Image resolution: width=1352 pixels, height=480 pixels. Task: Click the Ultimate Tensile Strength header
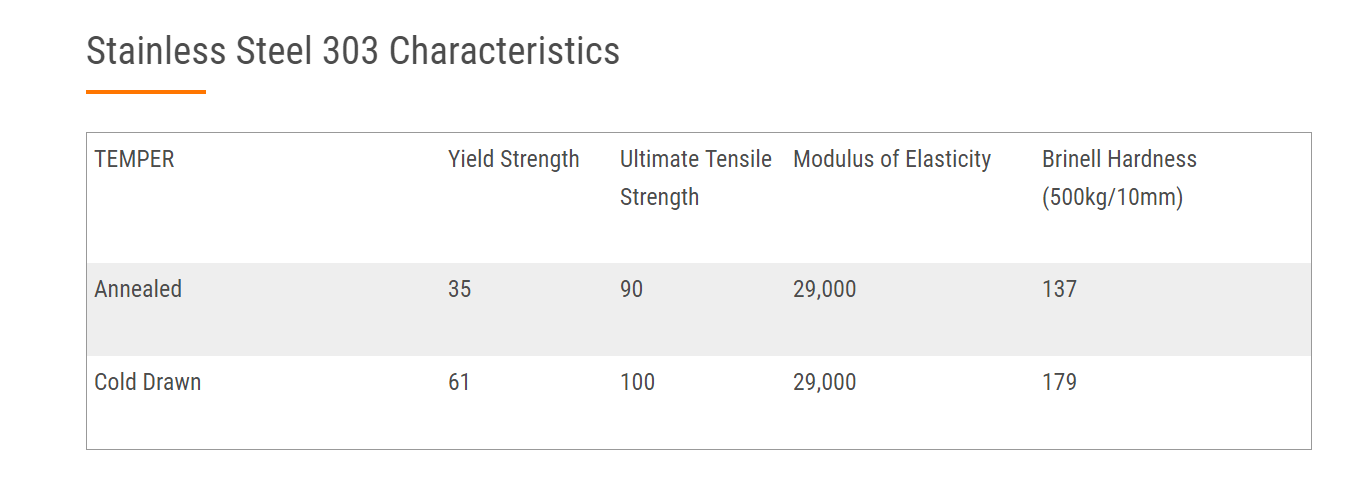coord(695,178)
